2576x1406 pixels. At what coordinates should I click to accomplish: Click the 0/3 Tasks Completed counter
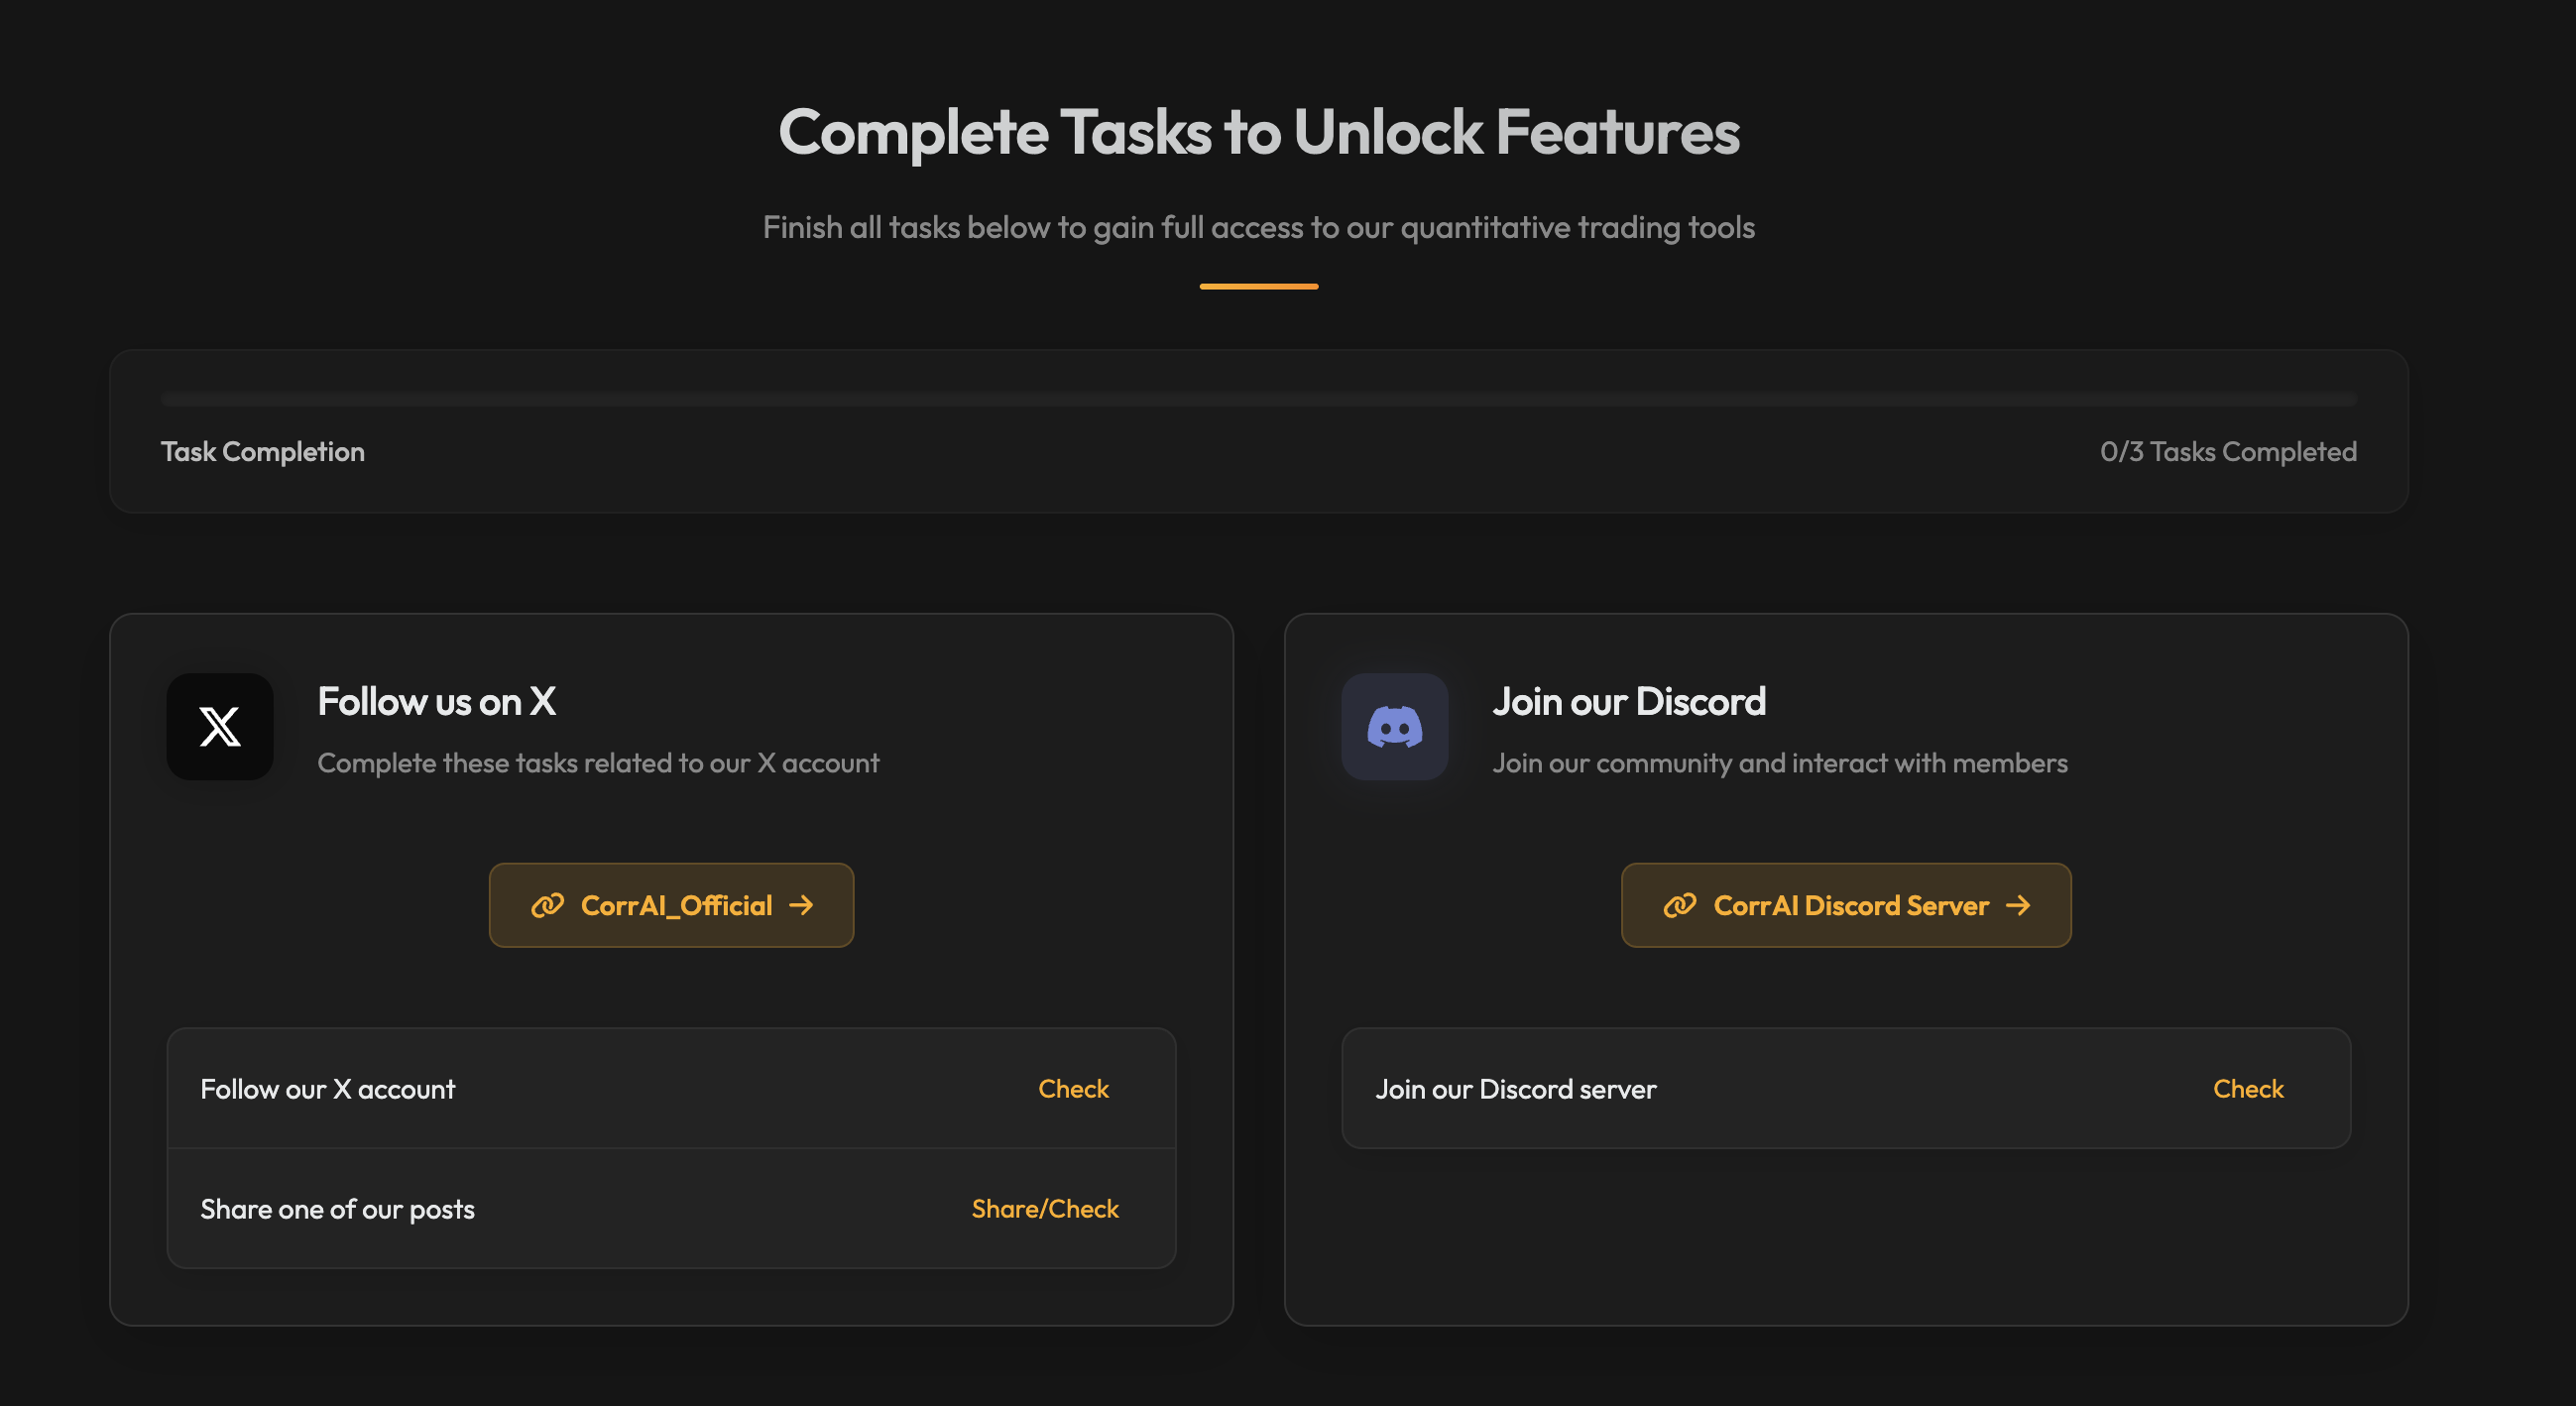2227,452
